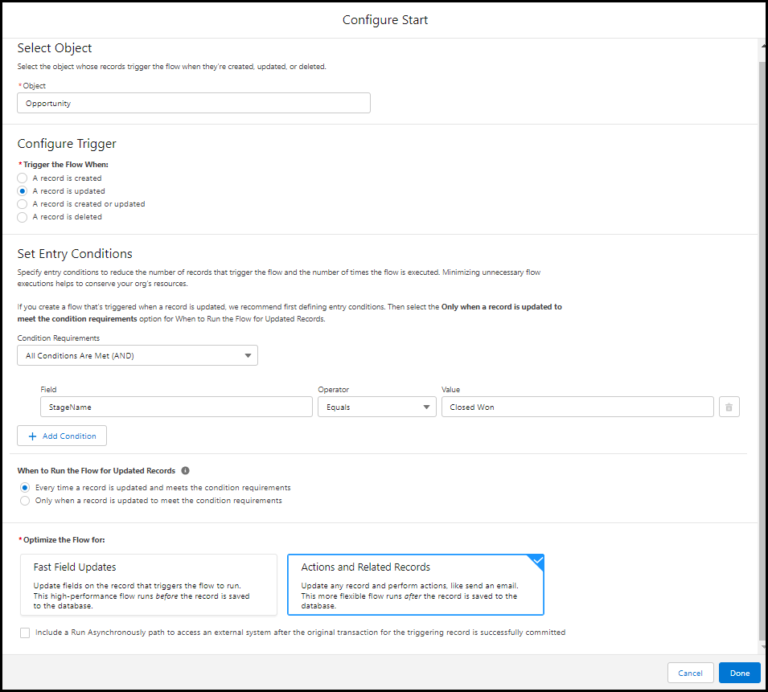Select 'A record is created' radio button
The height and width of the screenshot is (692, 768).
(x=22, y=178)
